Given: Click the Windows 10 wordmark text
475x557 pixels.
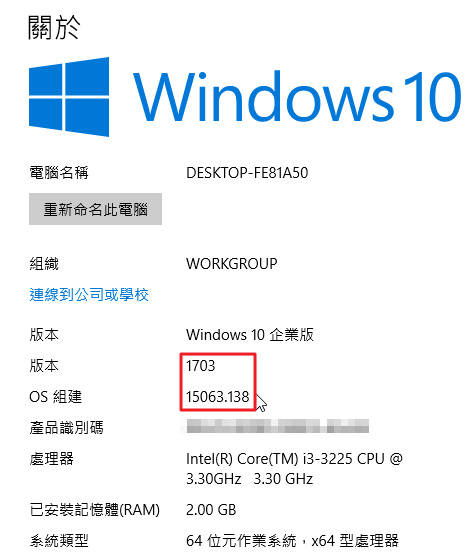Looking at the screenshot, I should click(x=297, y=97).
